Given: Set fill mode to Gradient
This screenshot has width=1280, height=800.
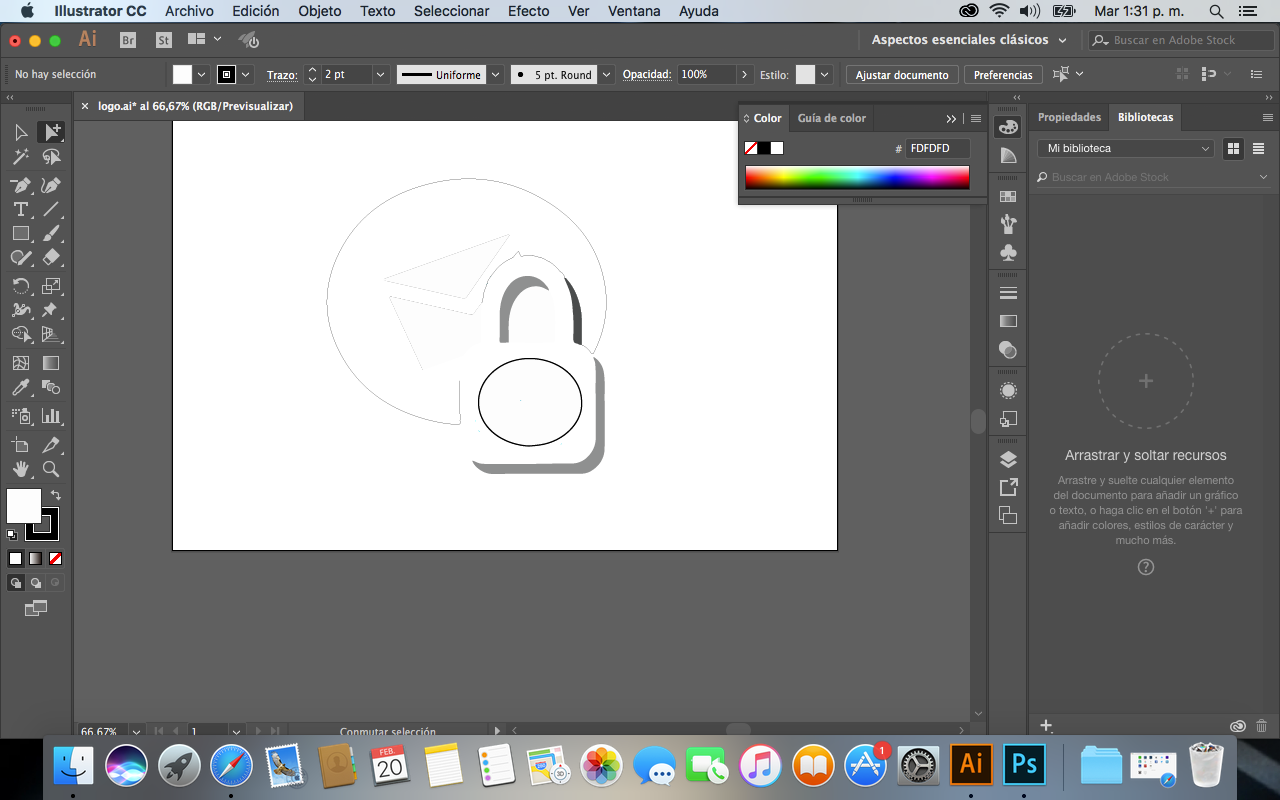Looking at the screenshot, I should (35, 558).
